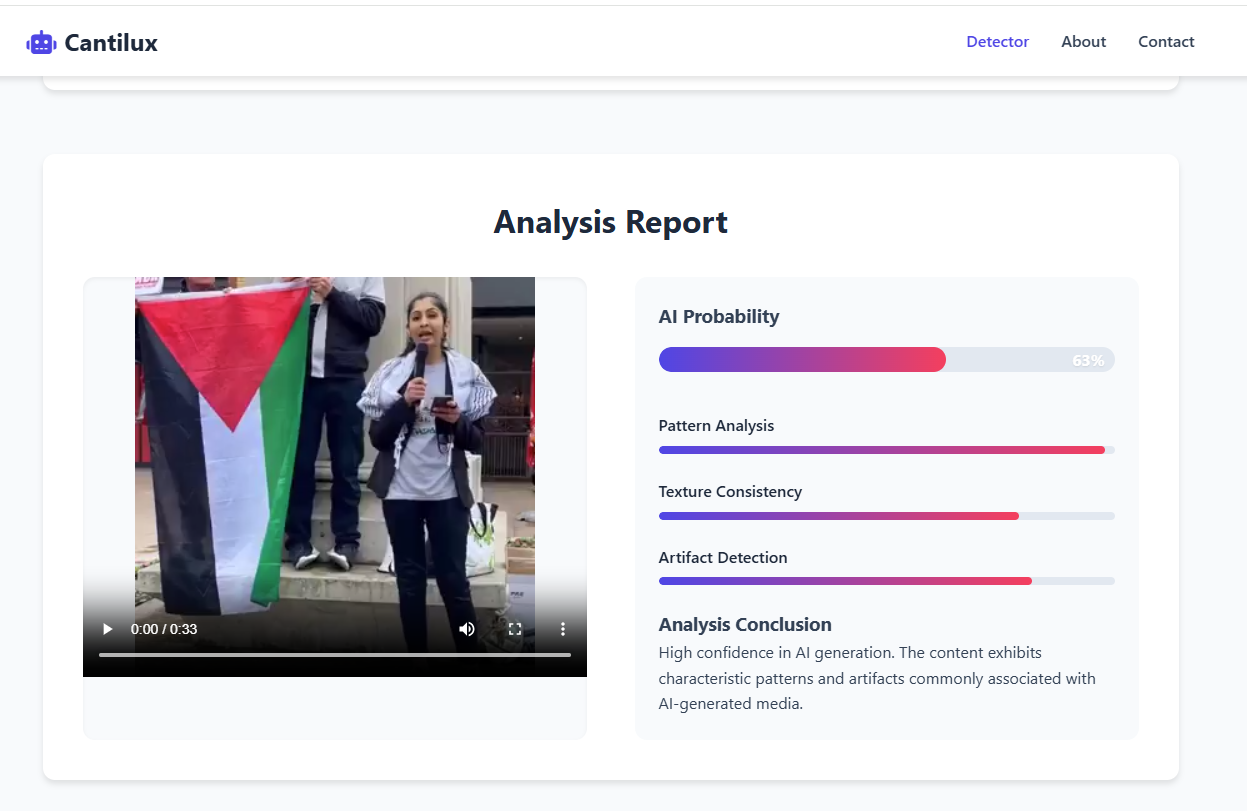The height and width of the screenshot is (811, 1247).
Task: Click the Artifact Detection label
Action: 723,558
